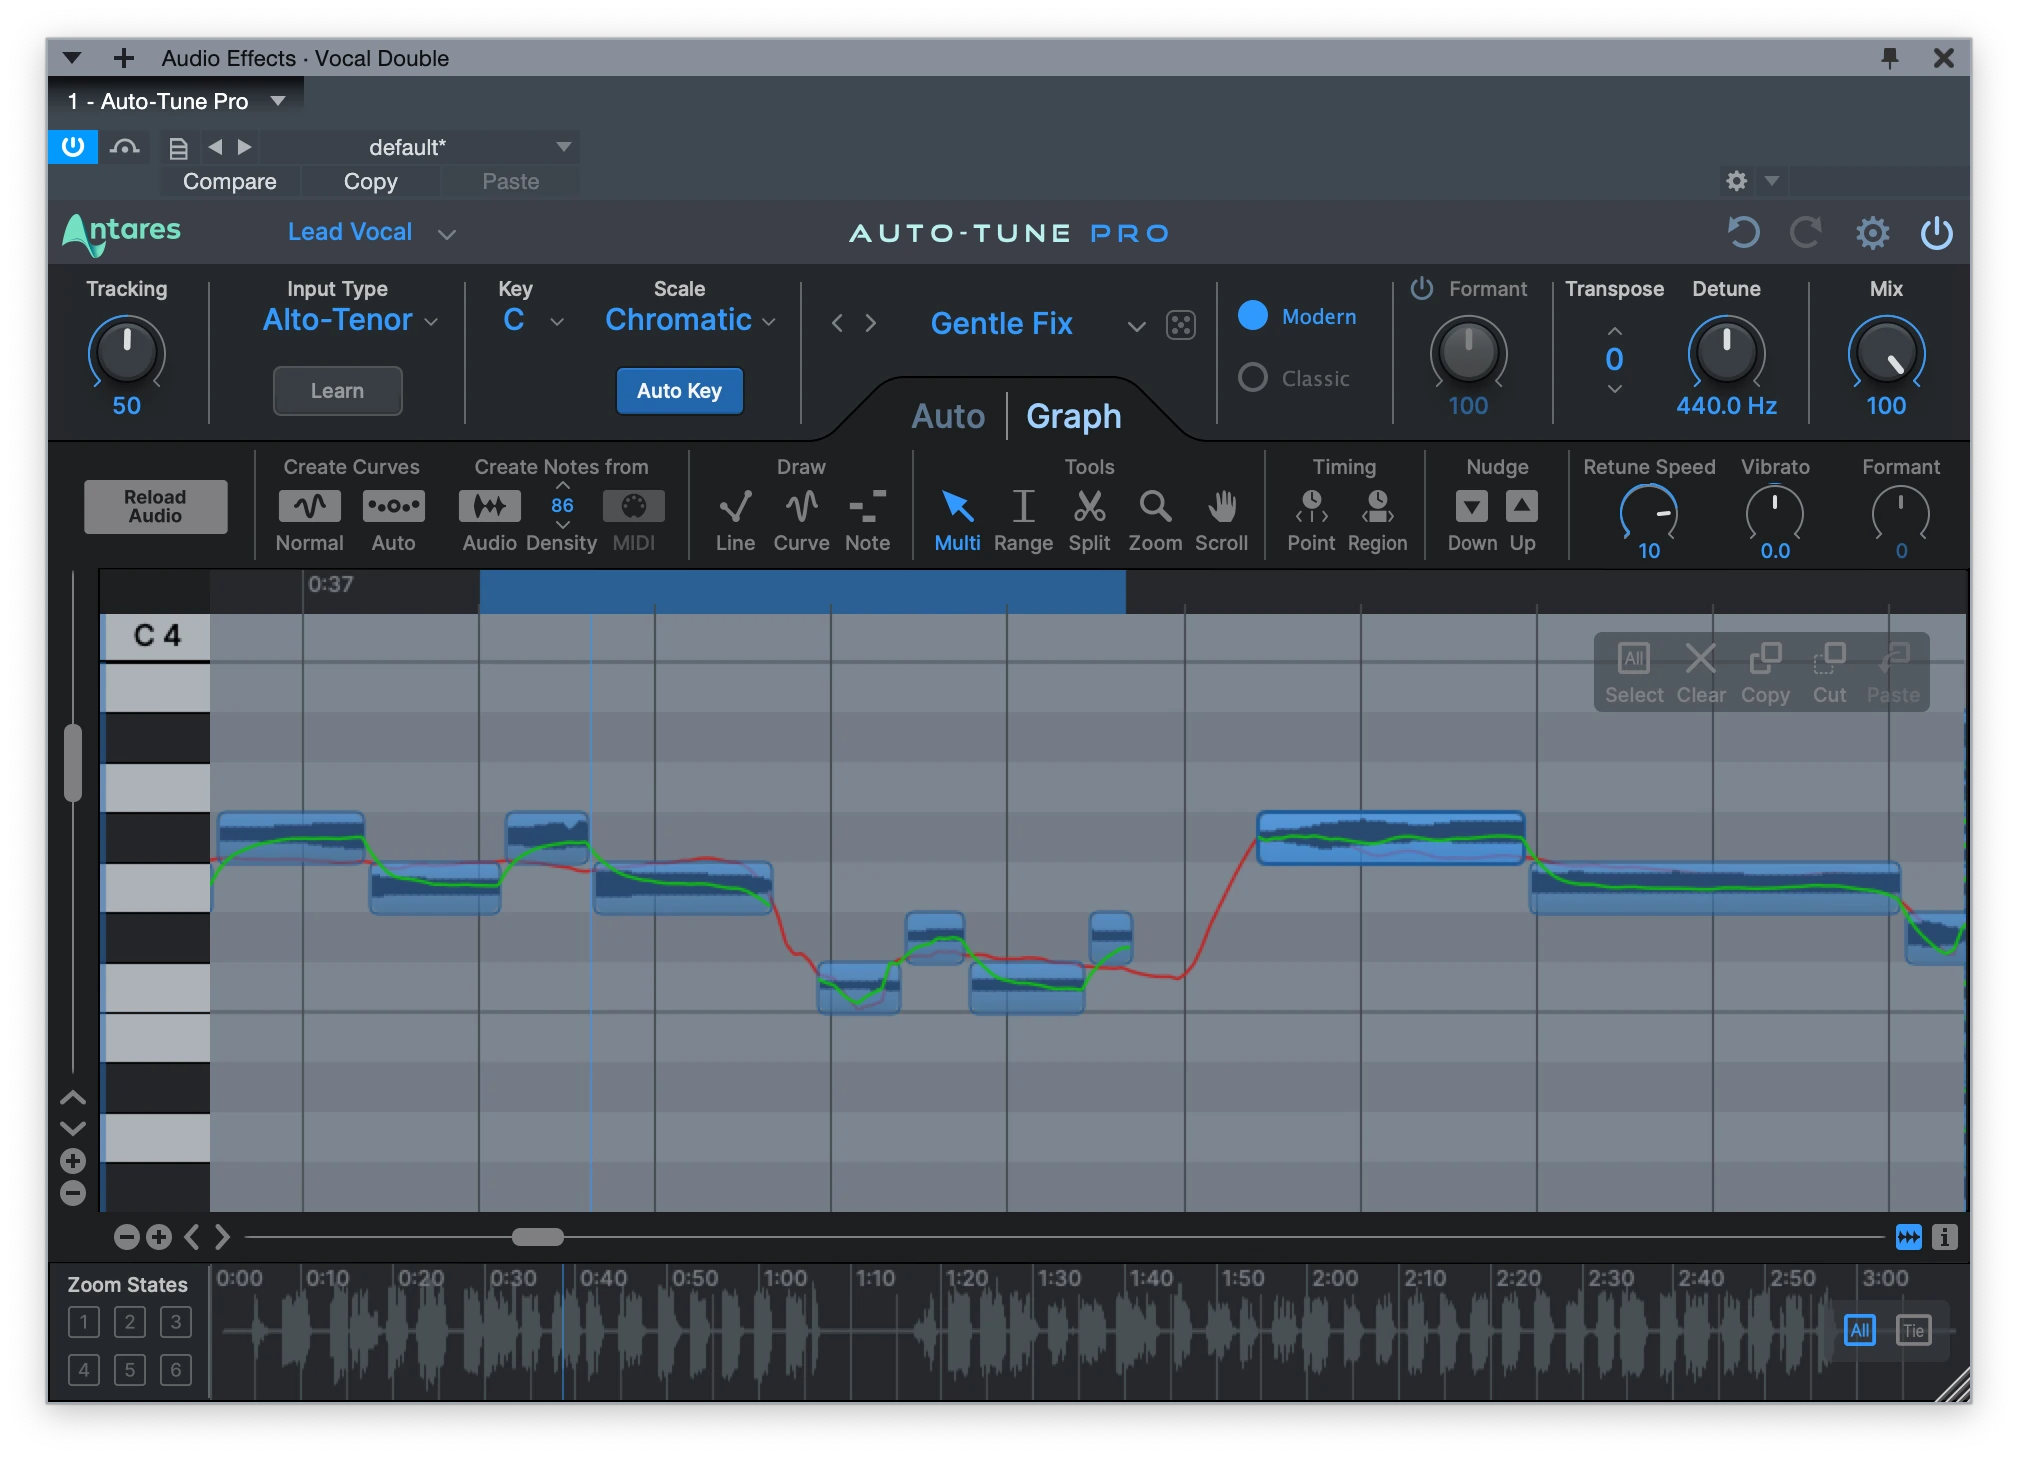Select the Range I-beam tool
The height and width of the screenshot is (1458, 2018).
[x=1023, y=507]
